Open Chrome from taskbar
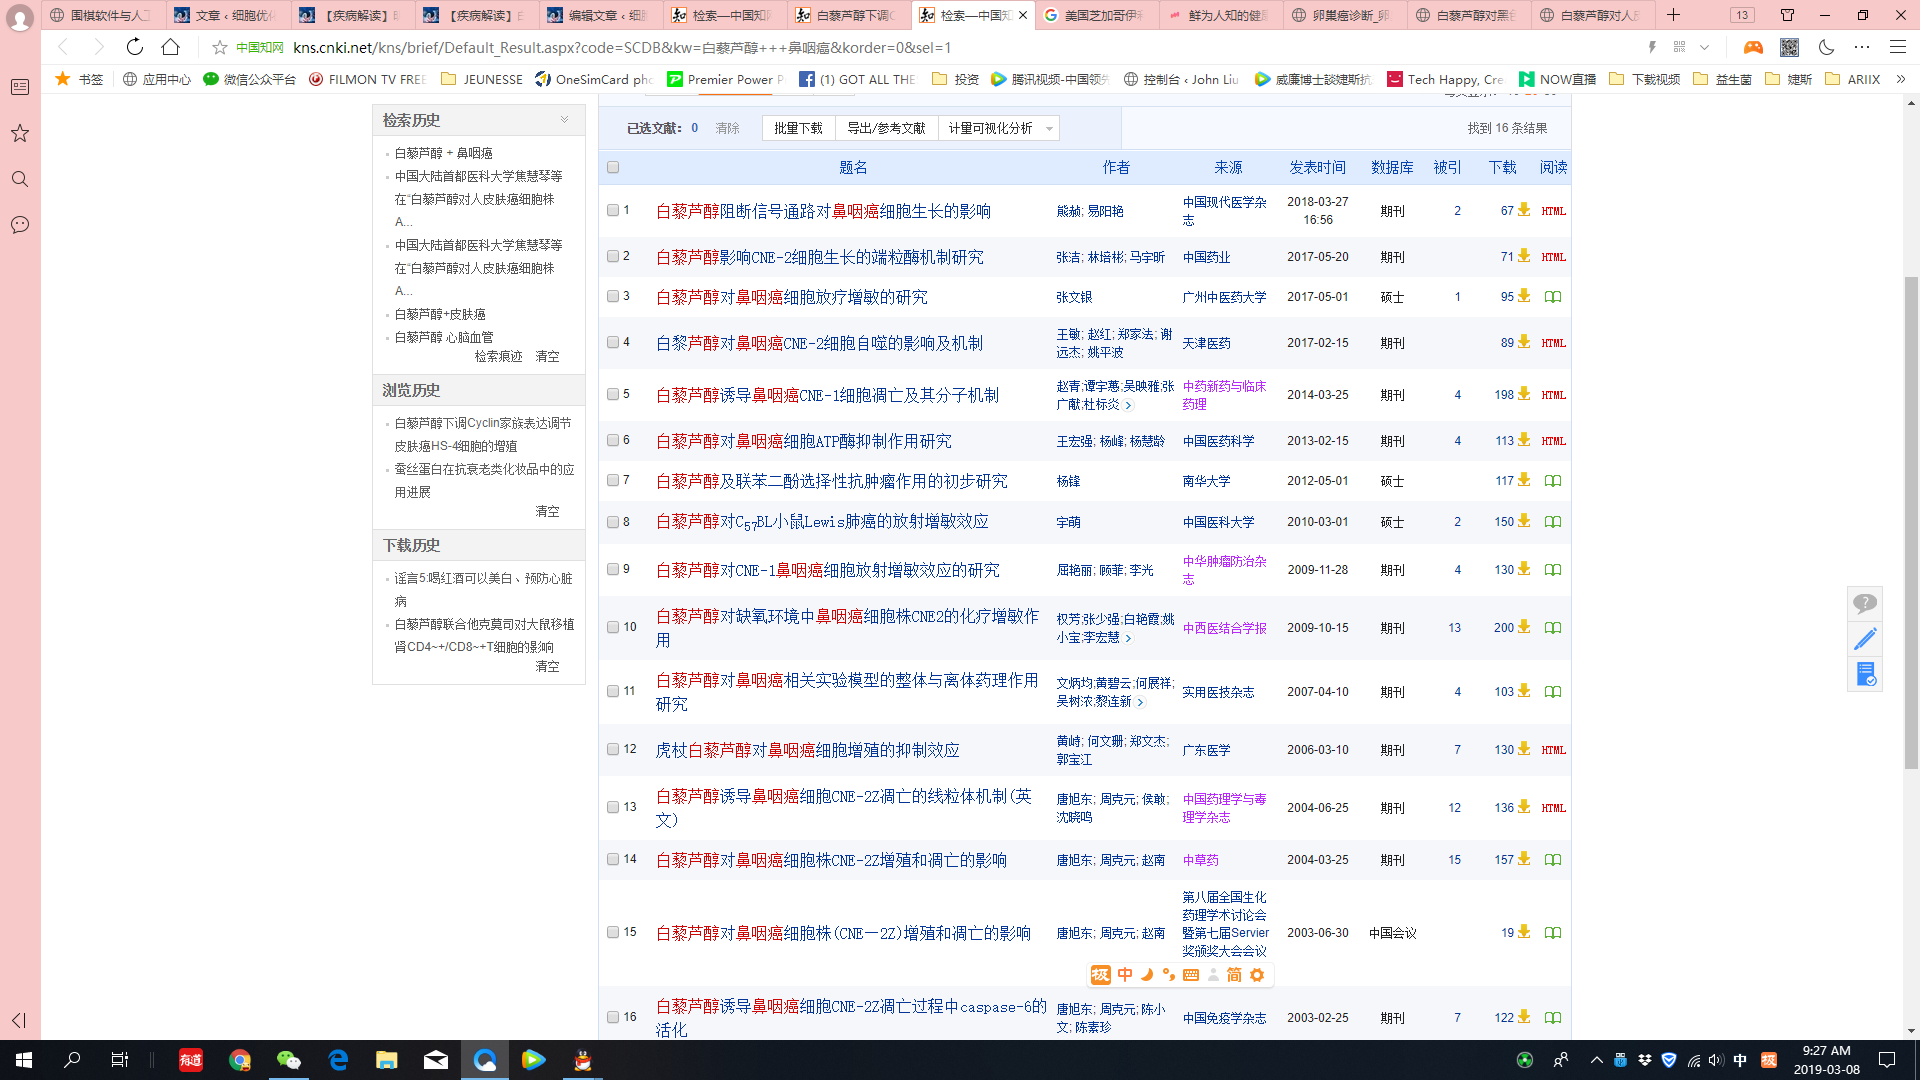Image resolution: width=1920 pixels, height=1080 pixels. [x=240, y=1060]
